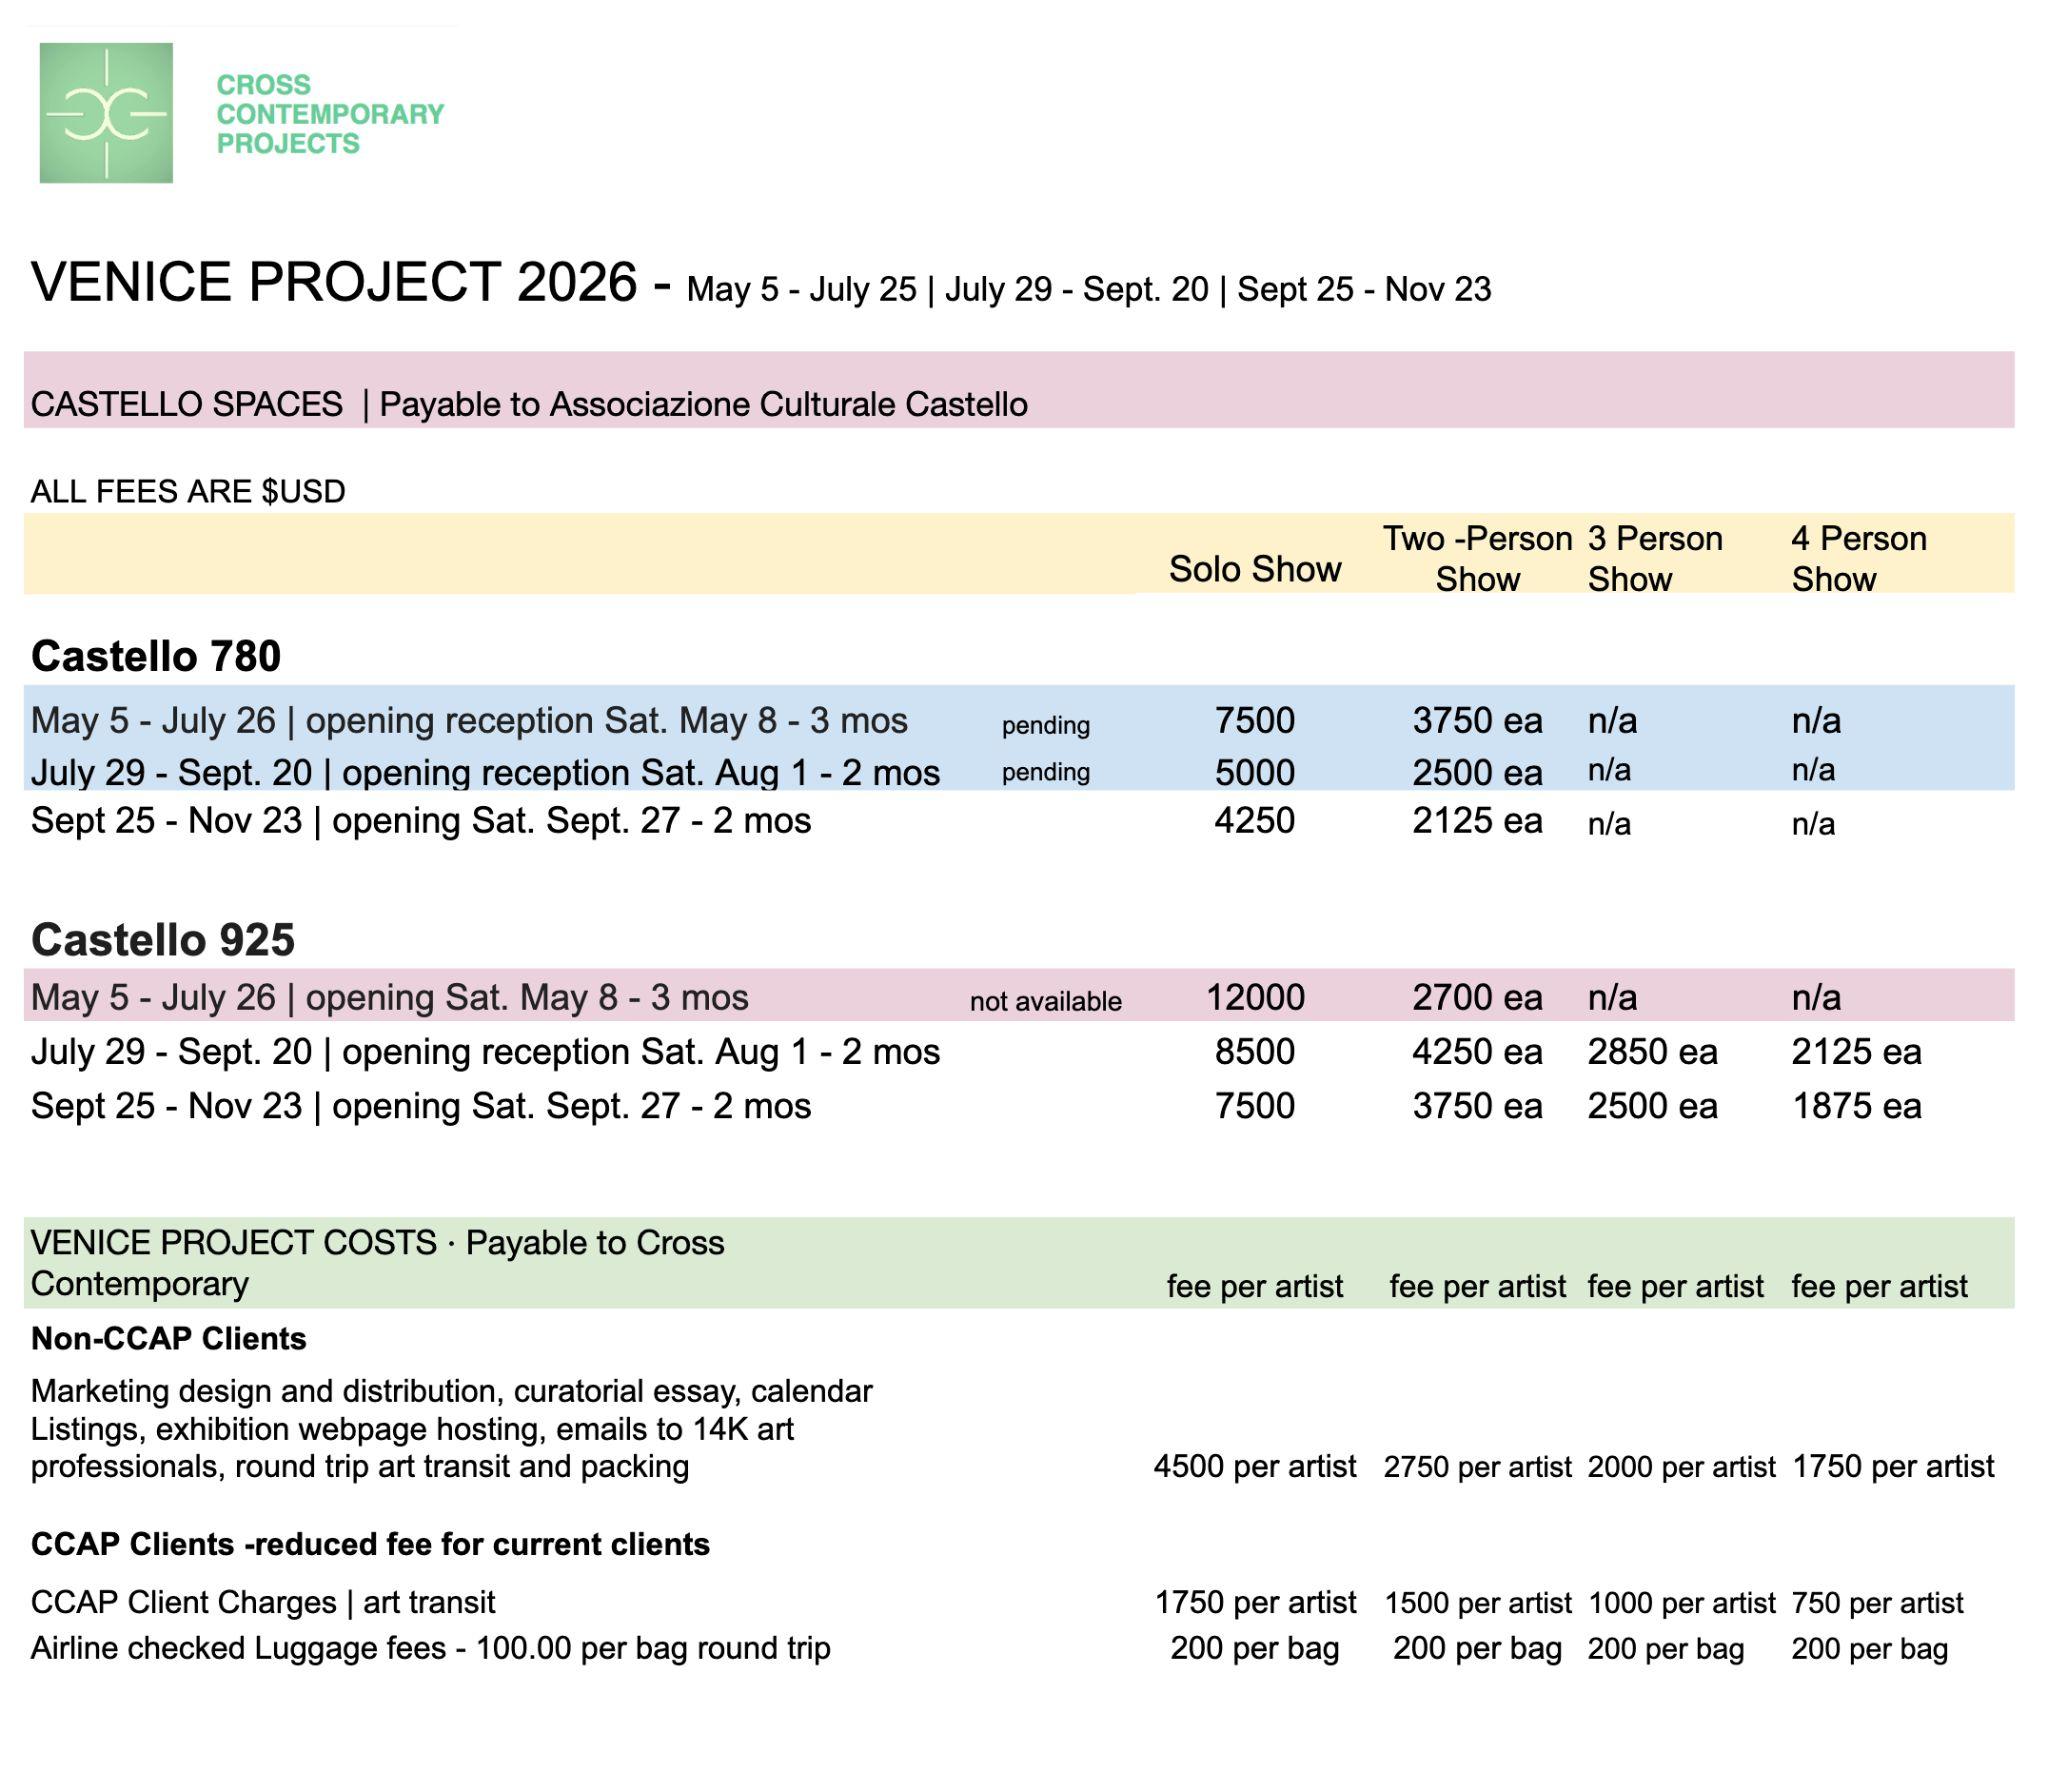Click the 4500 per artist fee
The height and width of the screenshot is (1768, 2048).
(x=1254, y=1466)
